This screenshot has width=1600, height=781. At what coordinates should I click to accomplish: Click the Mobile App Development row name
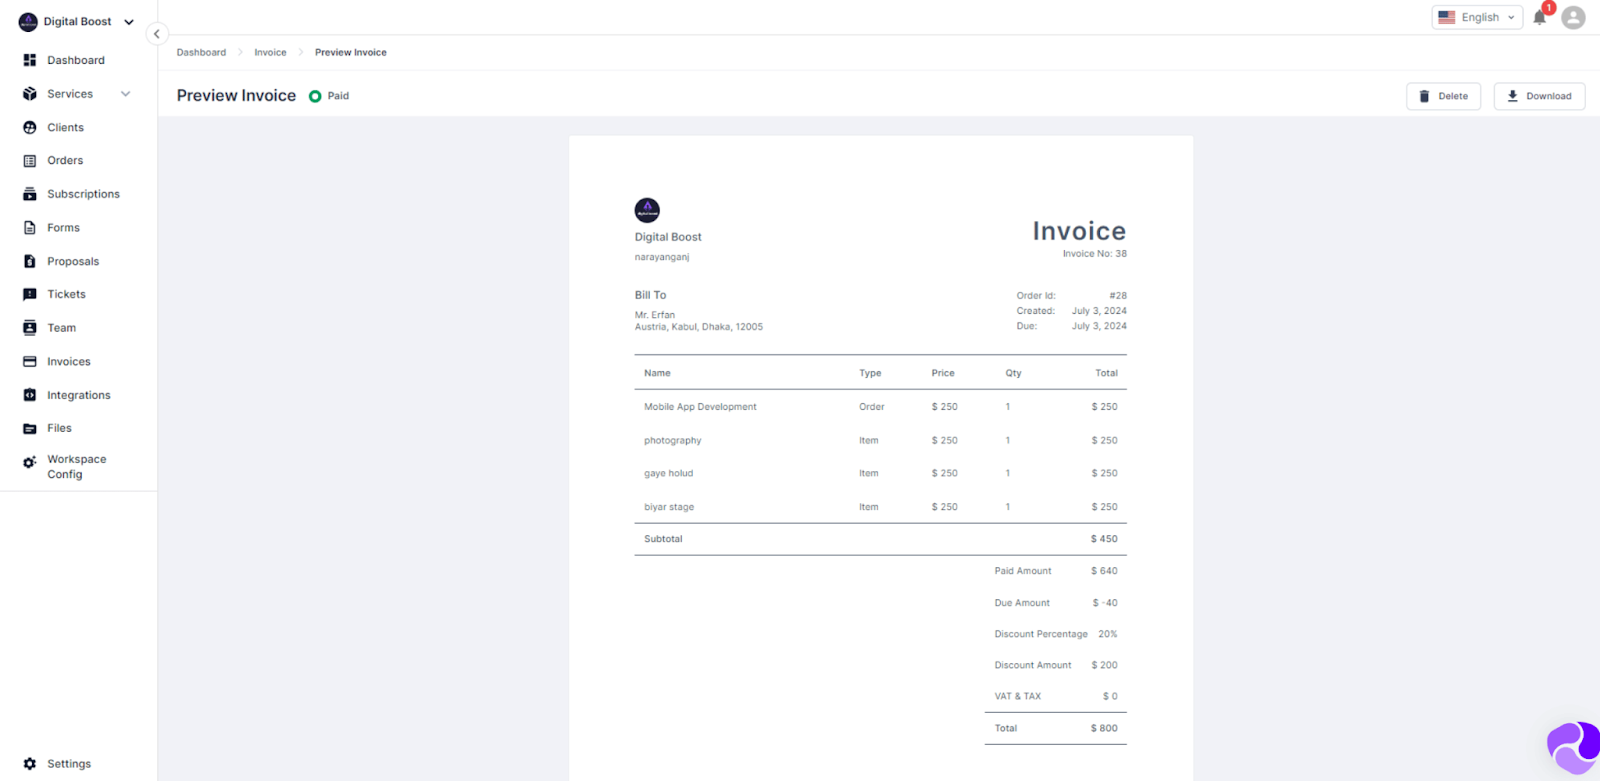700,407
